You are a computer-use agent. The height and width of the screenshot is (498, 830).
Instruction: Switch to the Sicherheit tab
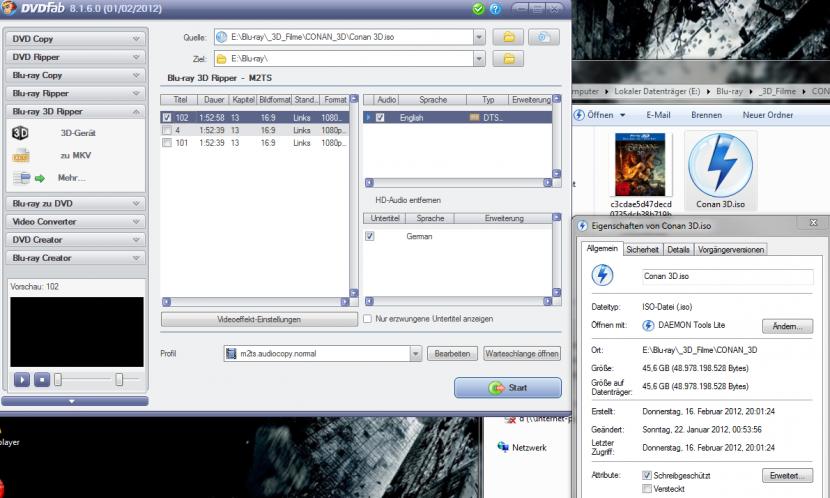[x=642, y=249]
